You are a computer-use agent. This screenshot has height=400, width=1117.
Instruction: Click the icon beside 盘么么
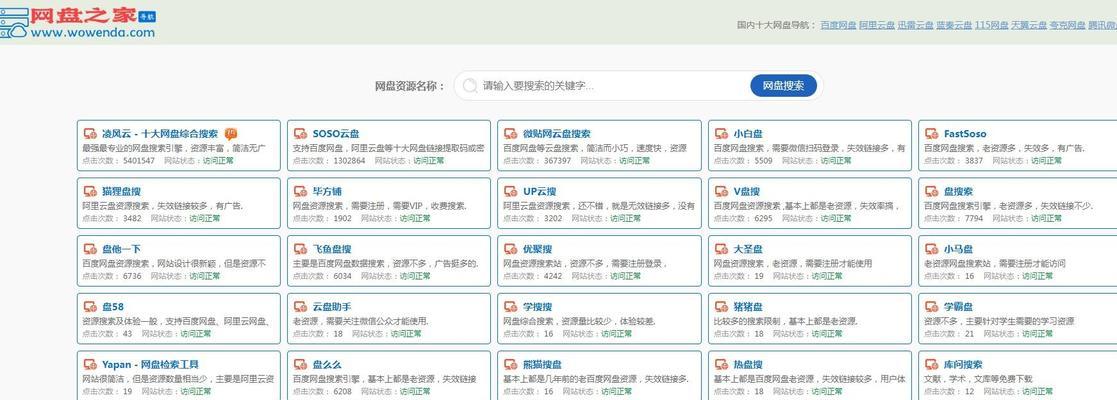[x=300, y=364]
